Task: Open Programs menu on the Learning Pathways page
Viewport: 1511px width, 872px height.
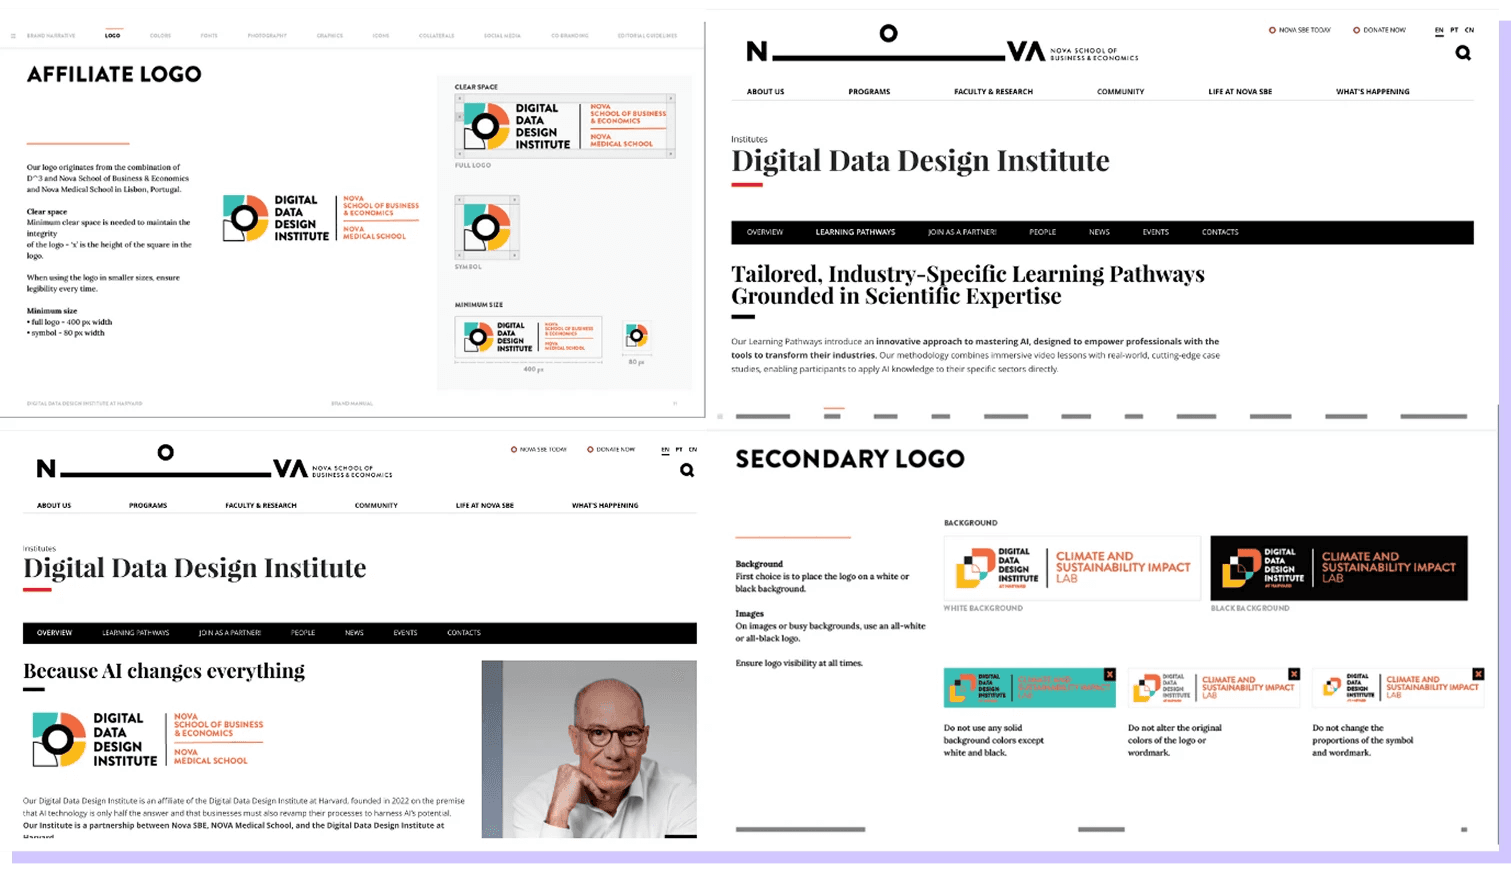Action: [x=869, y=92]
